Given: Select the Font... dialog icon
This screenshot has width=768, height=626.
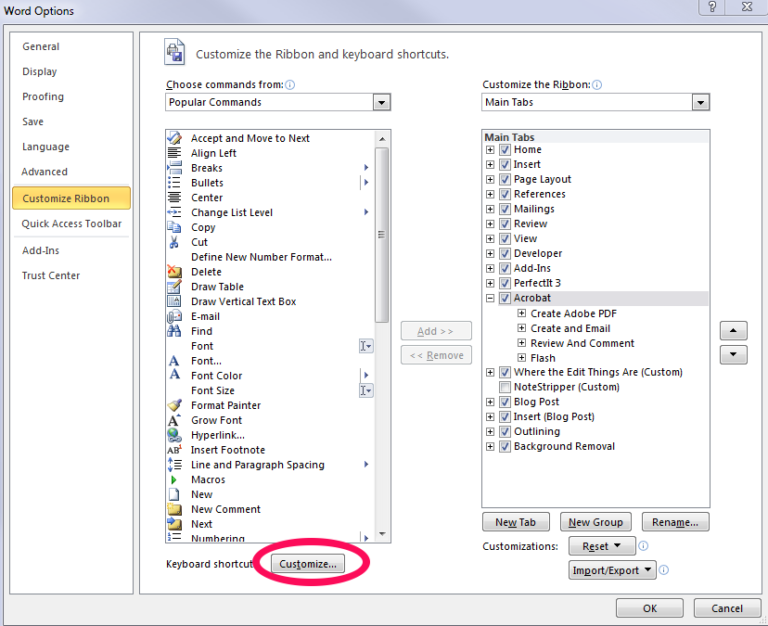Looking at the screenshot, I should pyautogui.click(x=174, y=361).
